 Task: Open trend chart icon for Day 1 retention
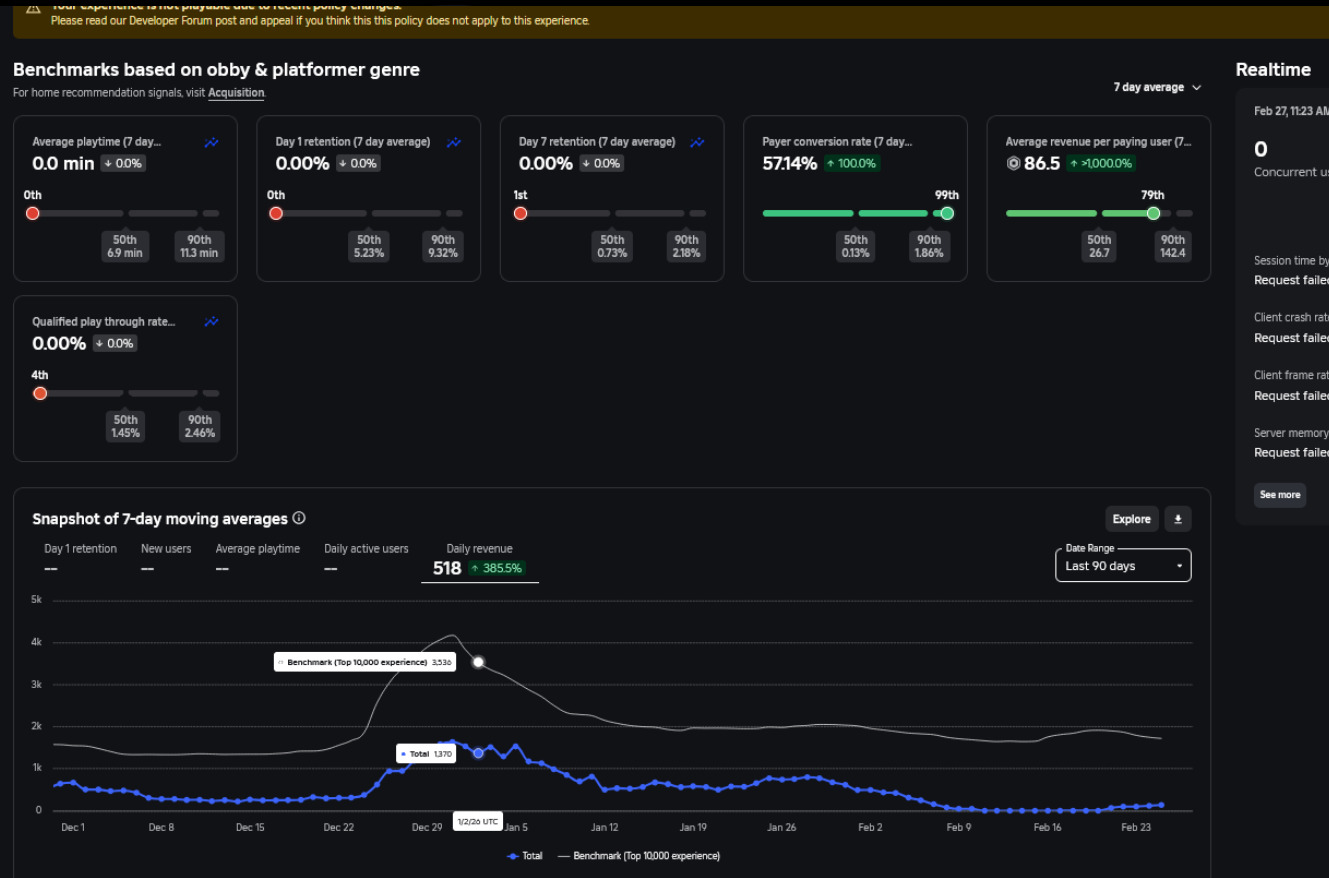pos(454,143)
